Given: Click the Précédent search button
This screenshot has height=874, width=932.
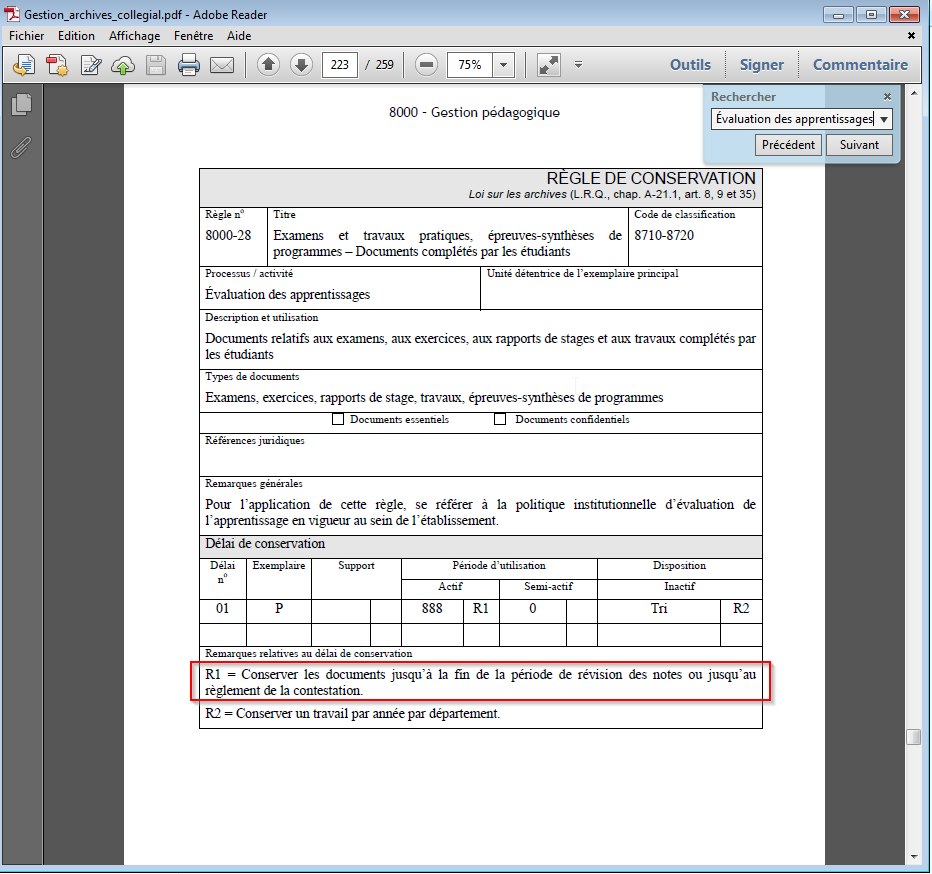Looking at the screenshot, I should [x=788, y=145].
